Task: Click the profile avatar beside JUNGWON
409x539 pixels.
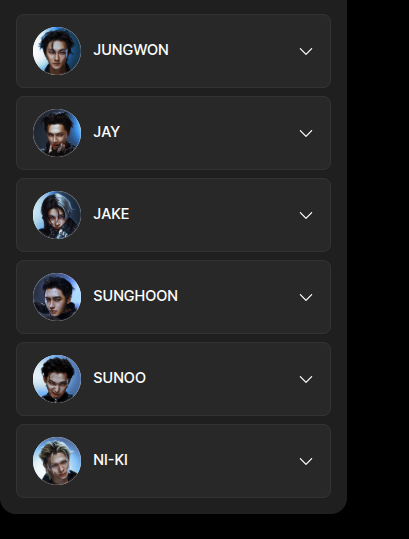Action: 57,51
